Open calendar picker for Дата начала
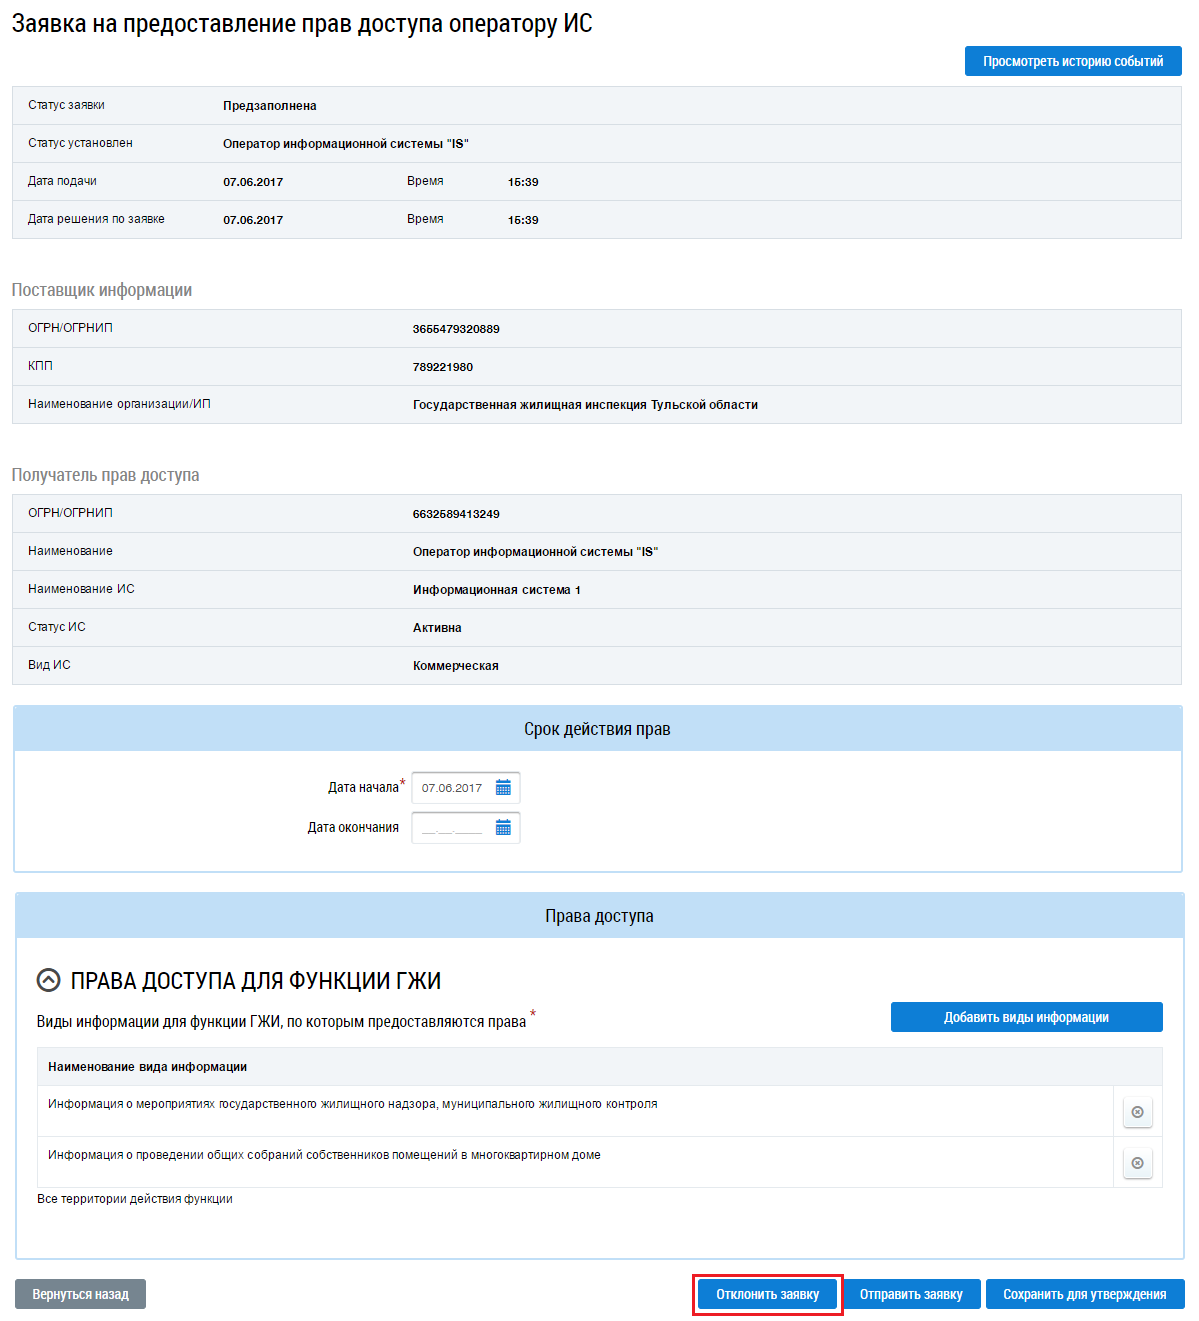 tap(503, 788)
